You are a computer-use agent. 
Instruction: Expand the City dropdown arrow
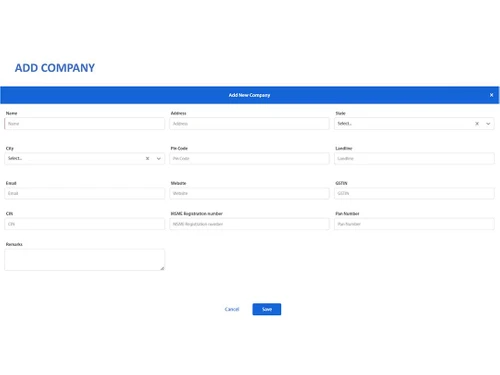(159, 159)
